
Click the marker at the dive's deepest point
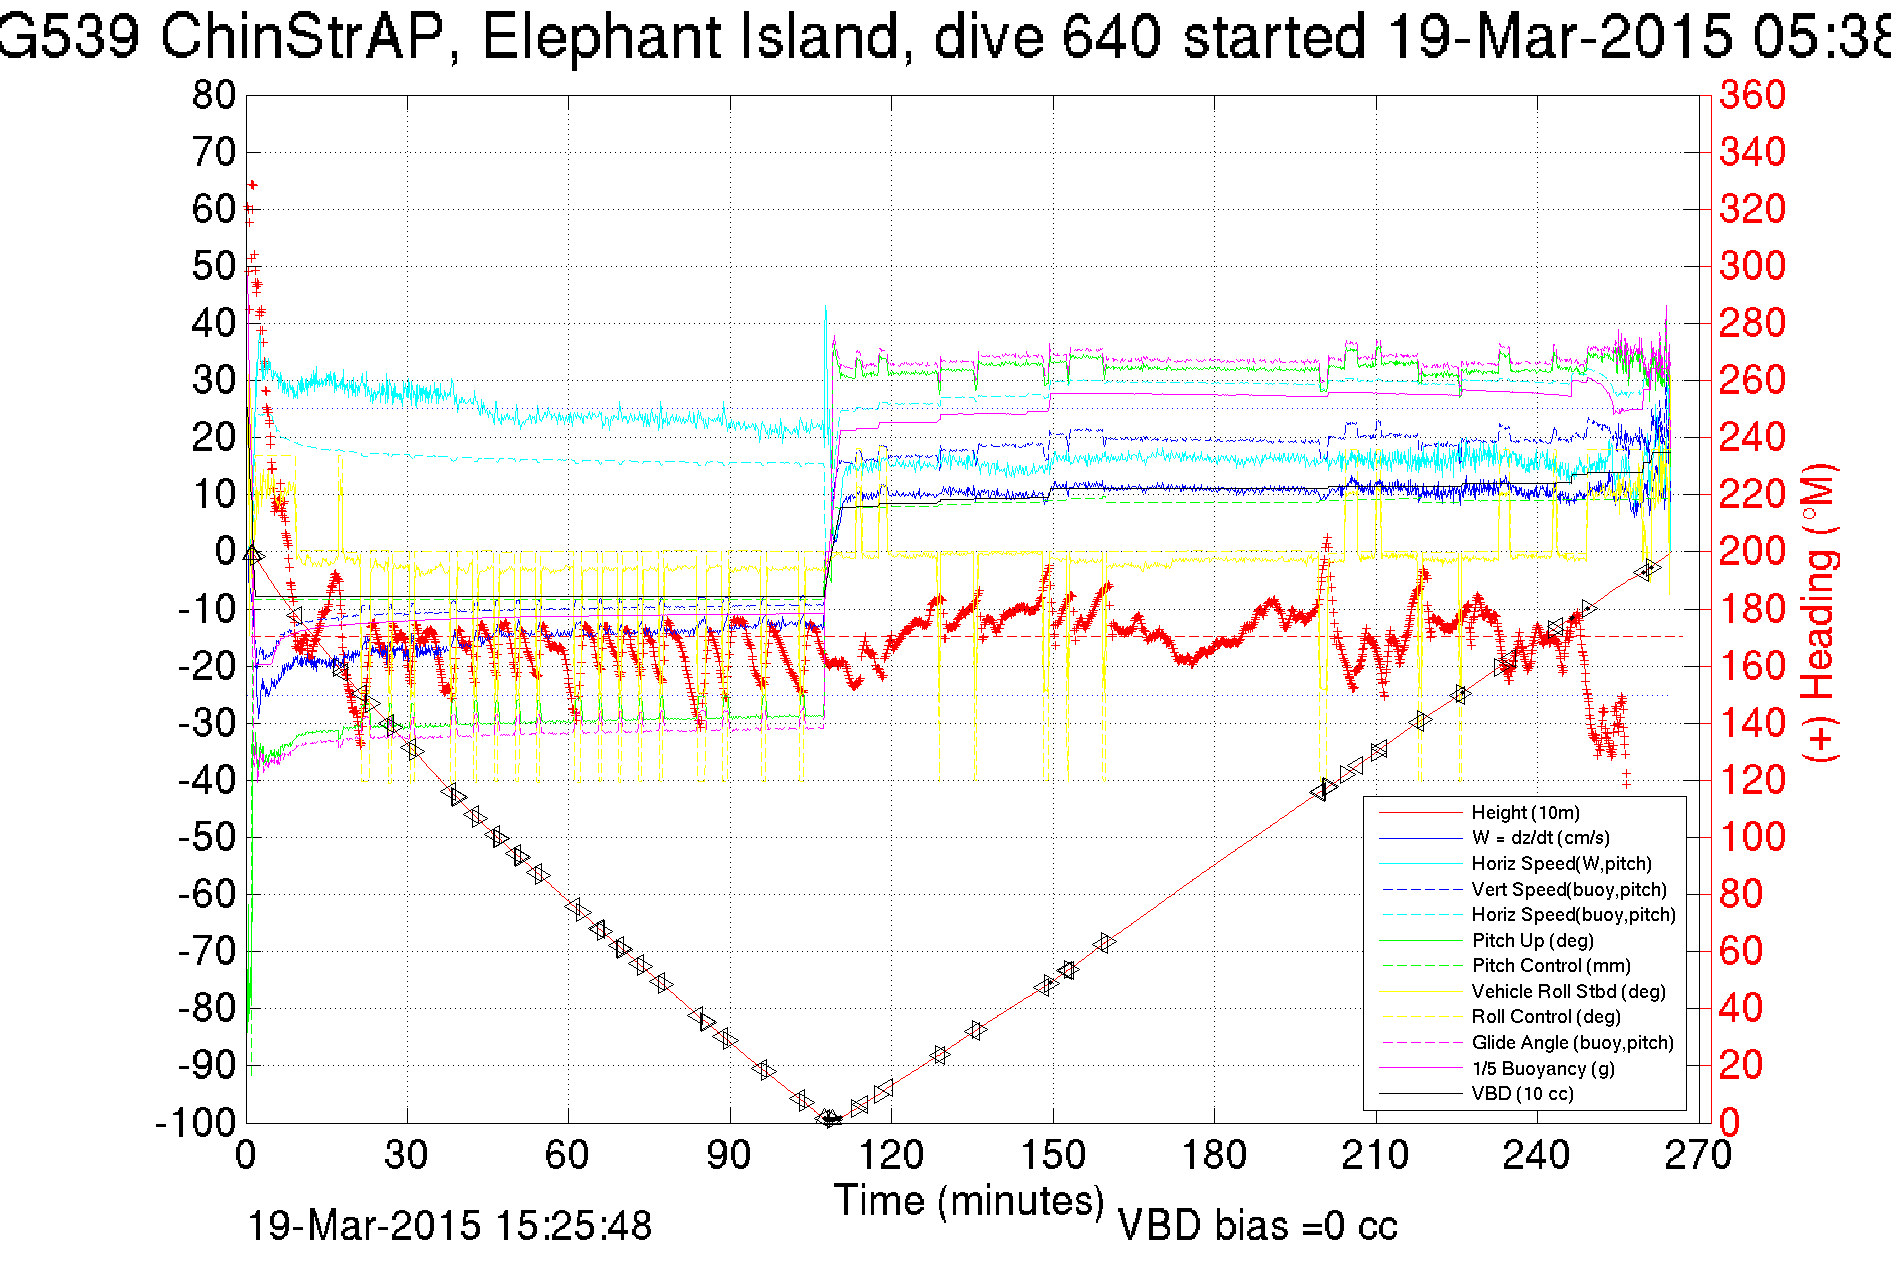click(x=830, y=1119)
